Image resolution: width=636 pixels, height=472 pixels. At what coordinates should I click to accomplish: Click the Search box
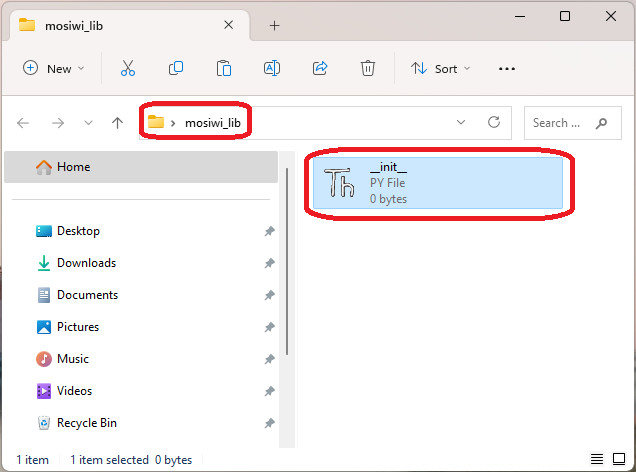(x=572, y=123)
